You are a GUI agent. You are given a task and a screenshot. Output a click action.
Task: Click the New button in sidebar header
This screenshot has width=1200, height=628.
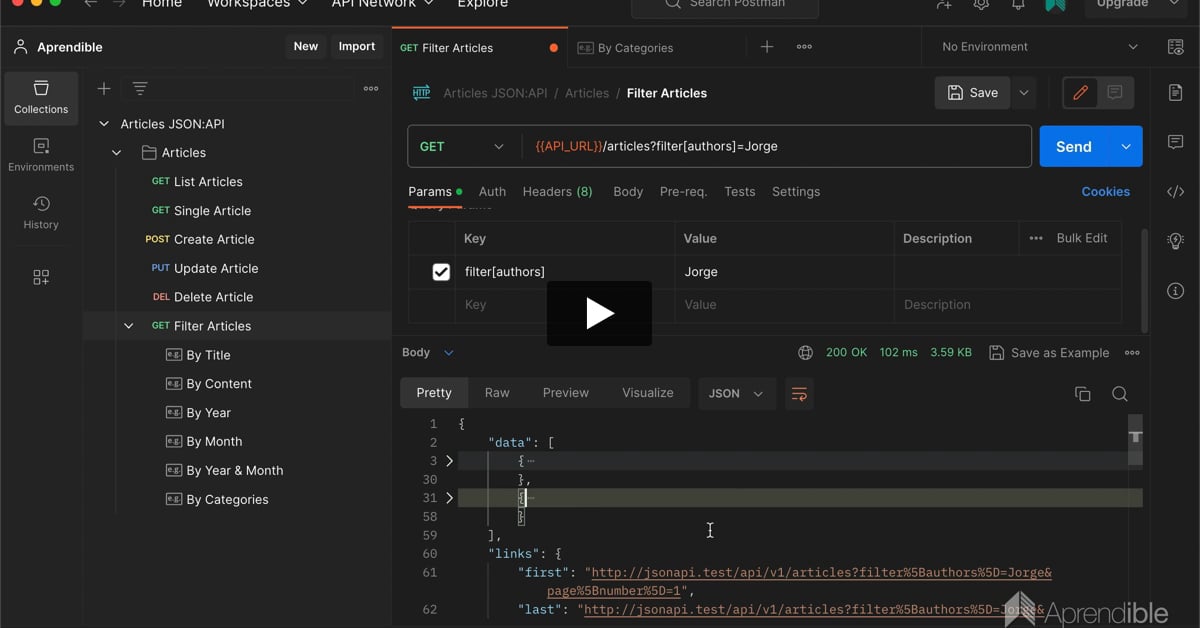(x=306, y=47)
